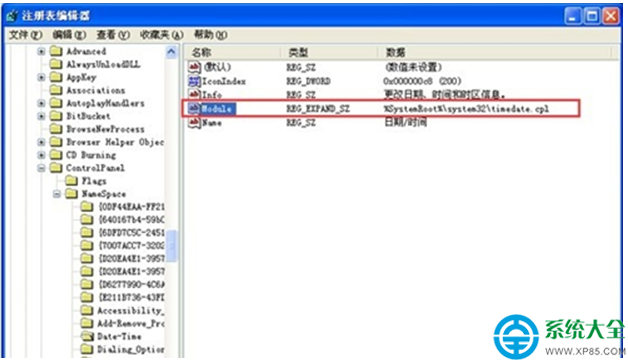Click the Add-Remove_Programs folder icon
The image size is (628, 362).
pyautogui.click(x=87, y=323)
